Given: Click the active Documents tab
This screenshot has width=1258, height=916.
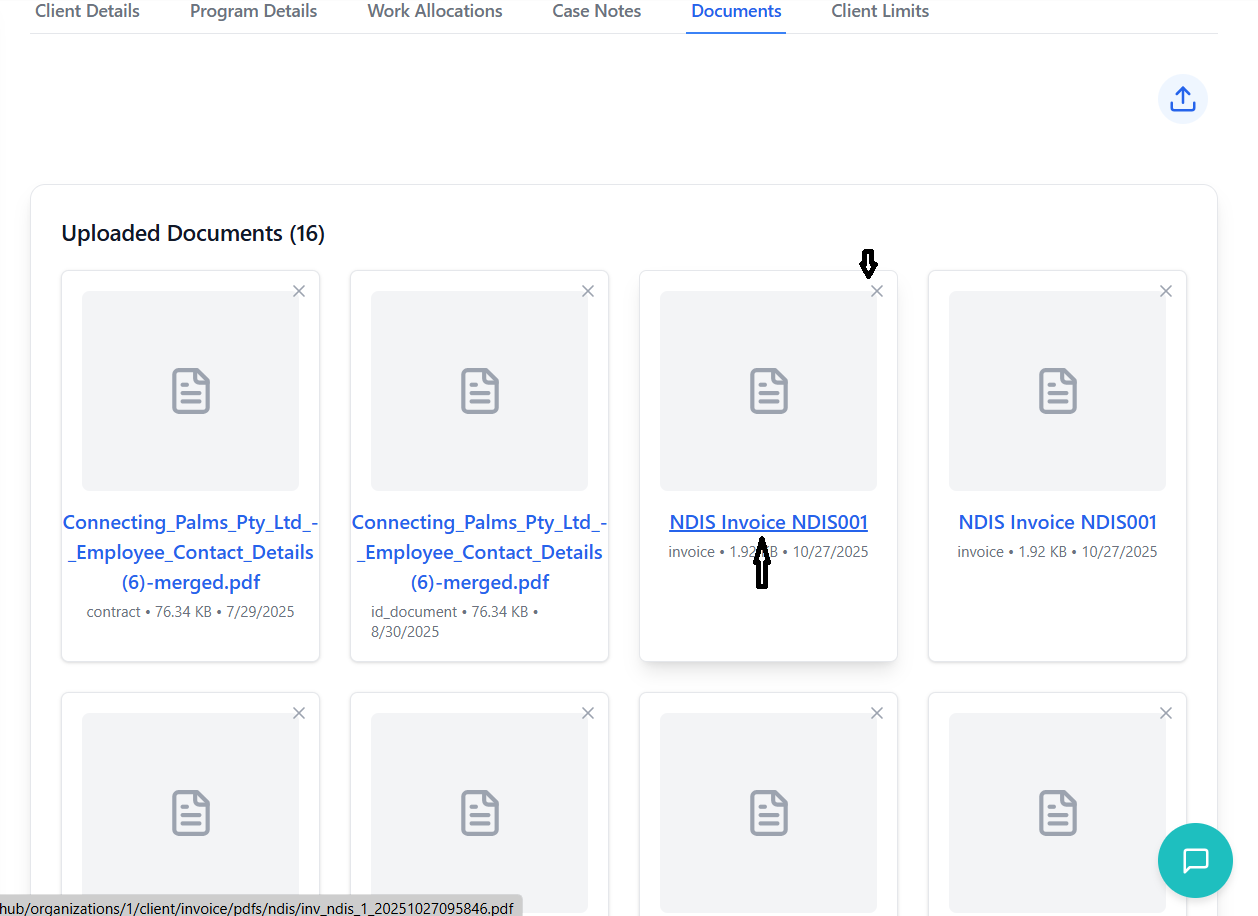Looking at the screenshot, I should coord(736,12).
